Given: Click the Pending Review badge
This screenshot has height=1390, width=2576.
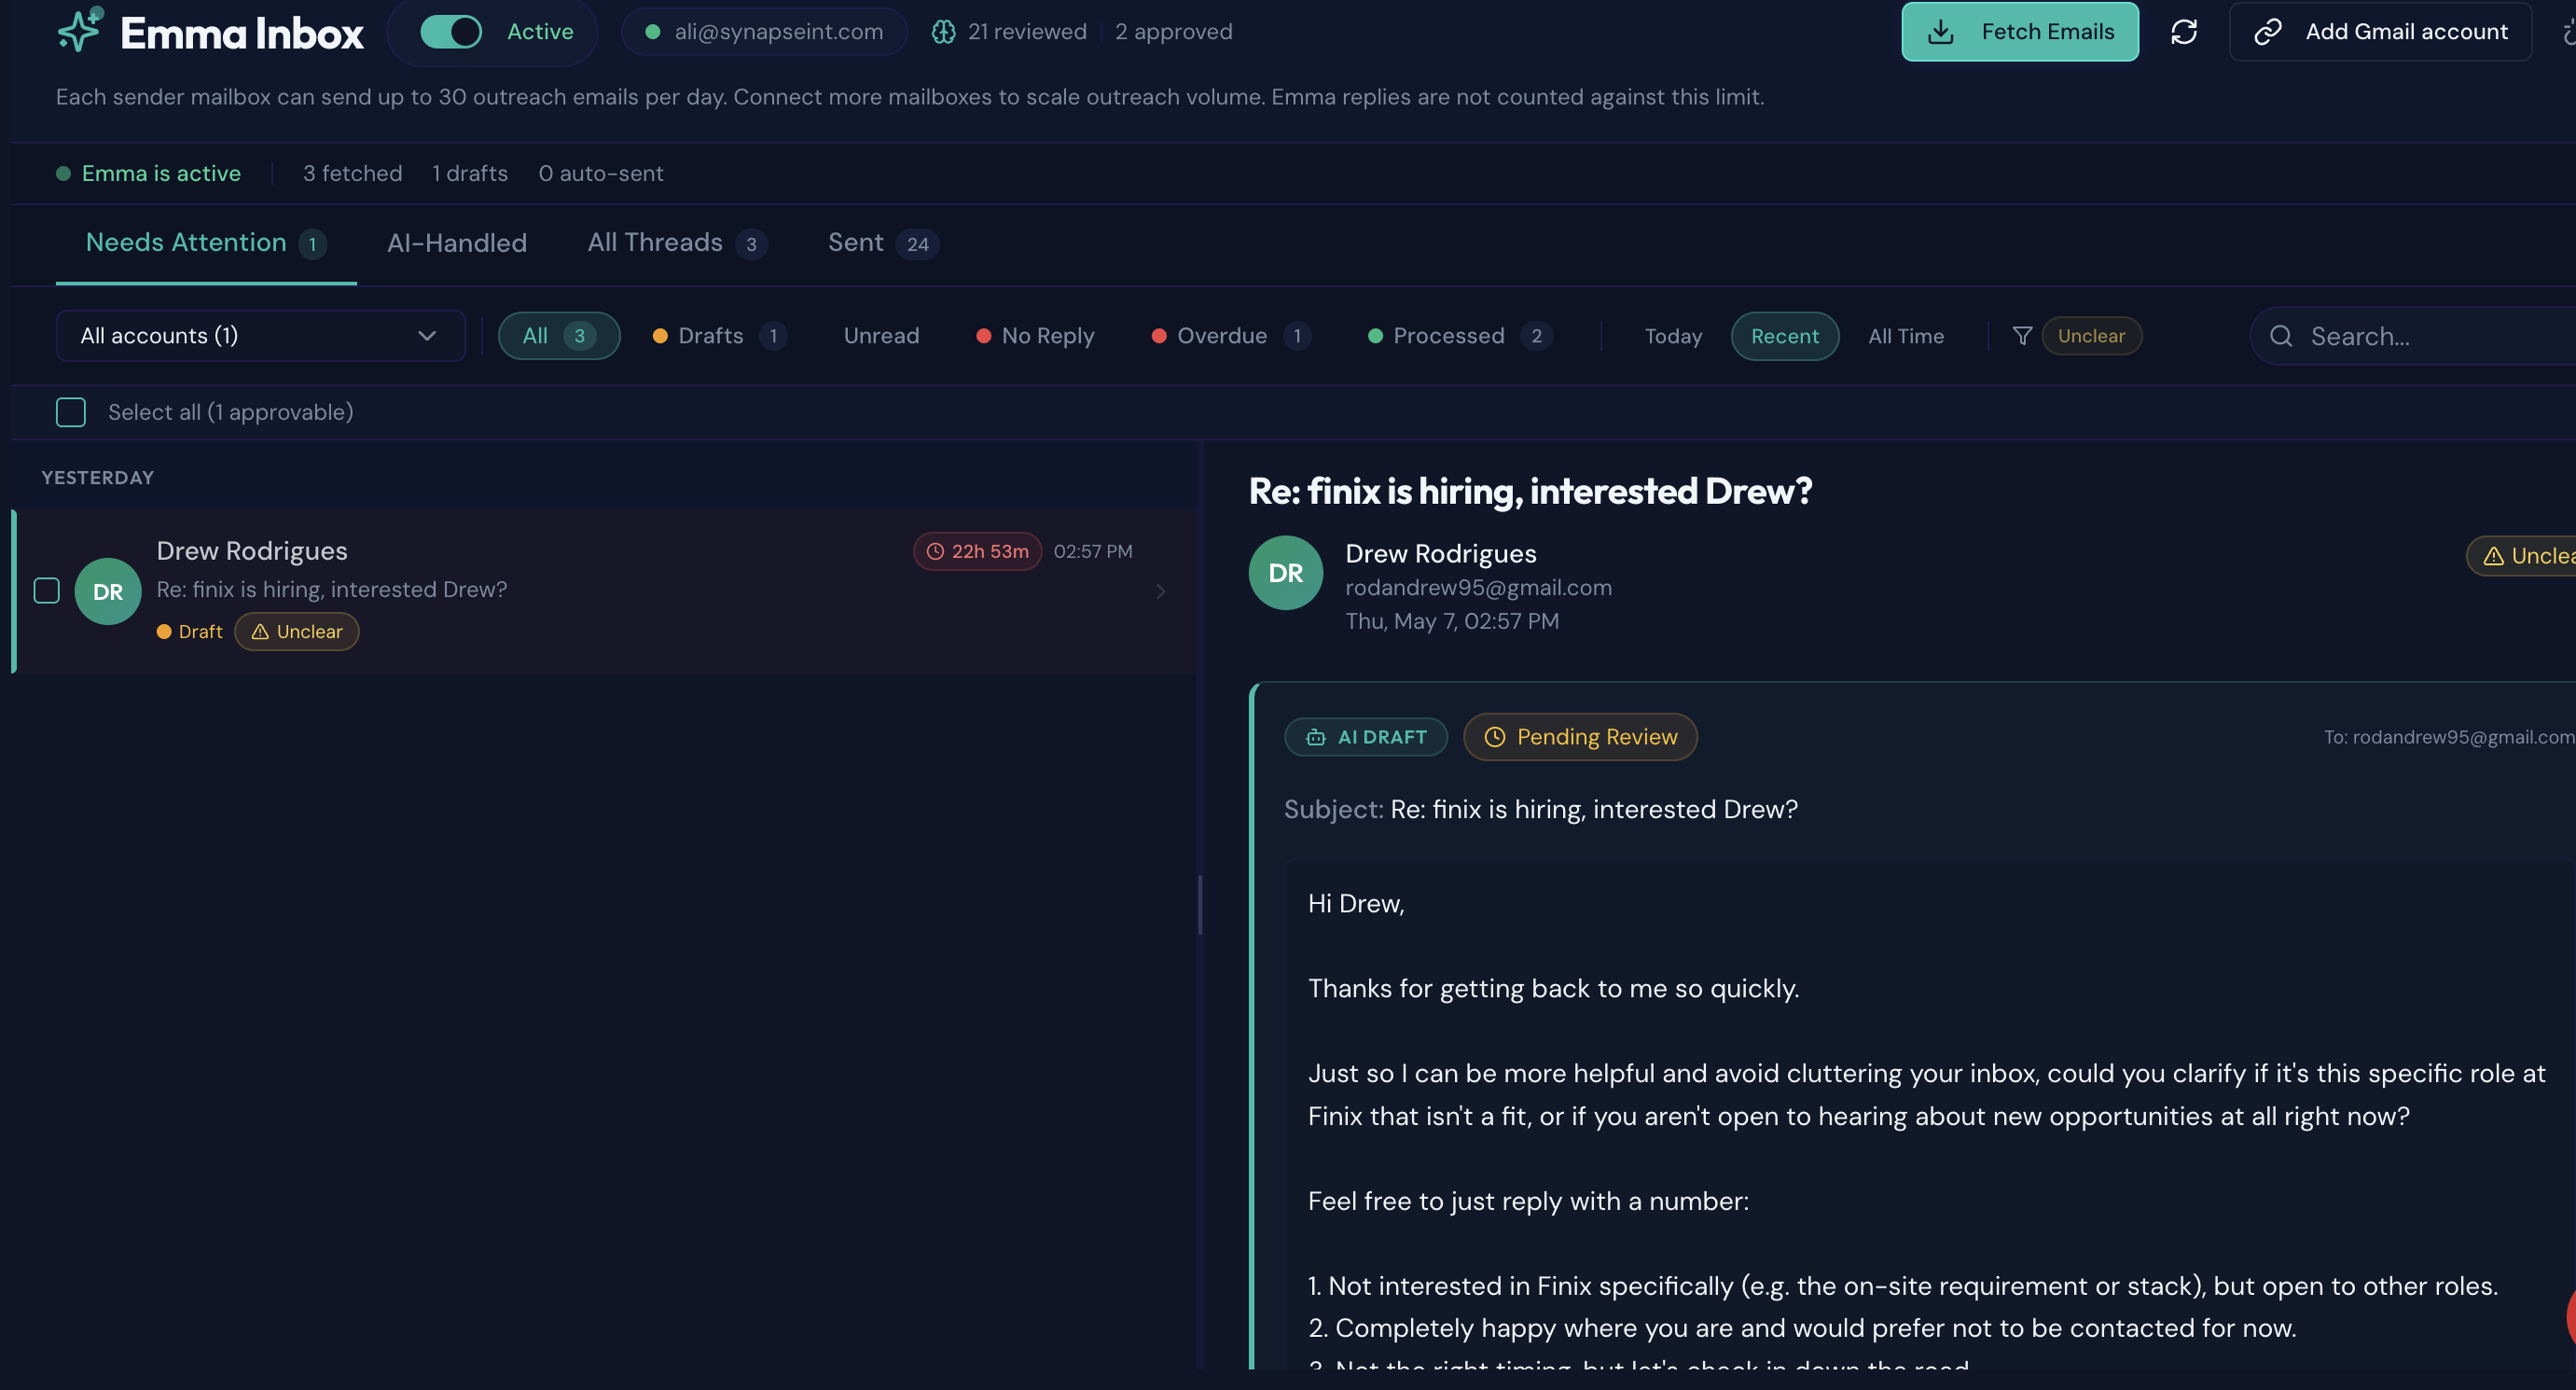Looking at the screenshot, I should [1580, 737].
